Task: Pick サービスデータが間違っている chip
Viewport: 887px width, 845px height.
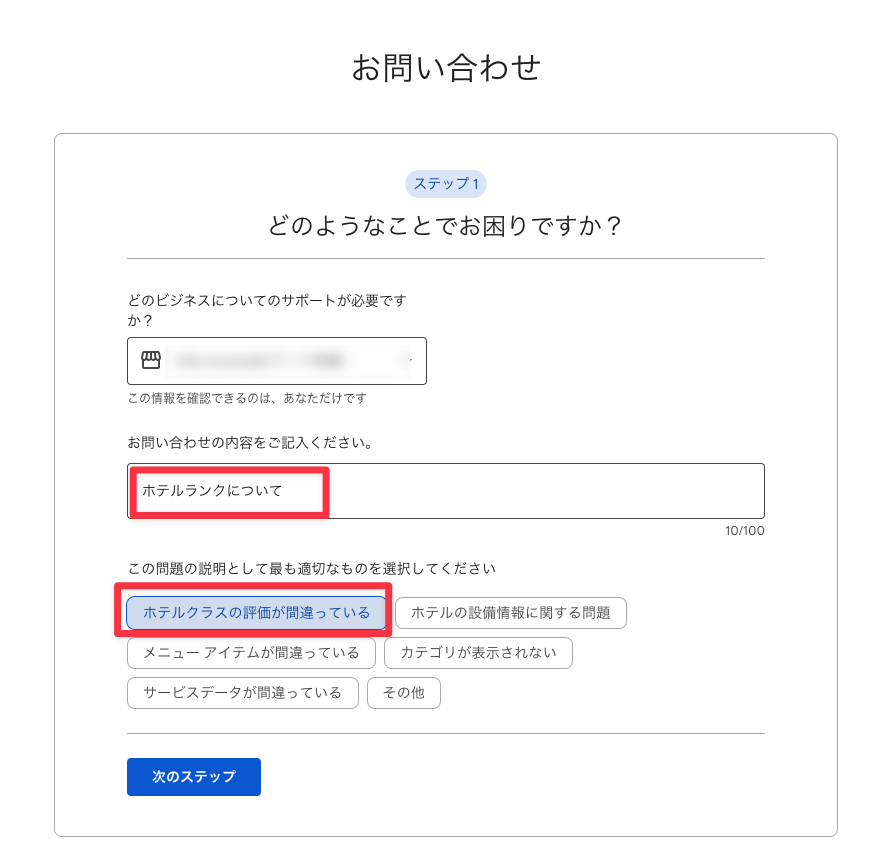Action: pyautogui.click(x=243, y=693)
